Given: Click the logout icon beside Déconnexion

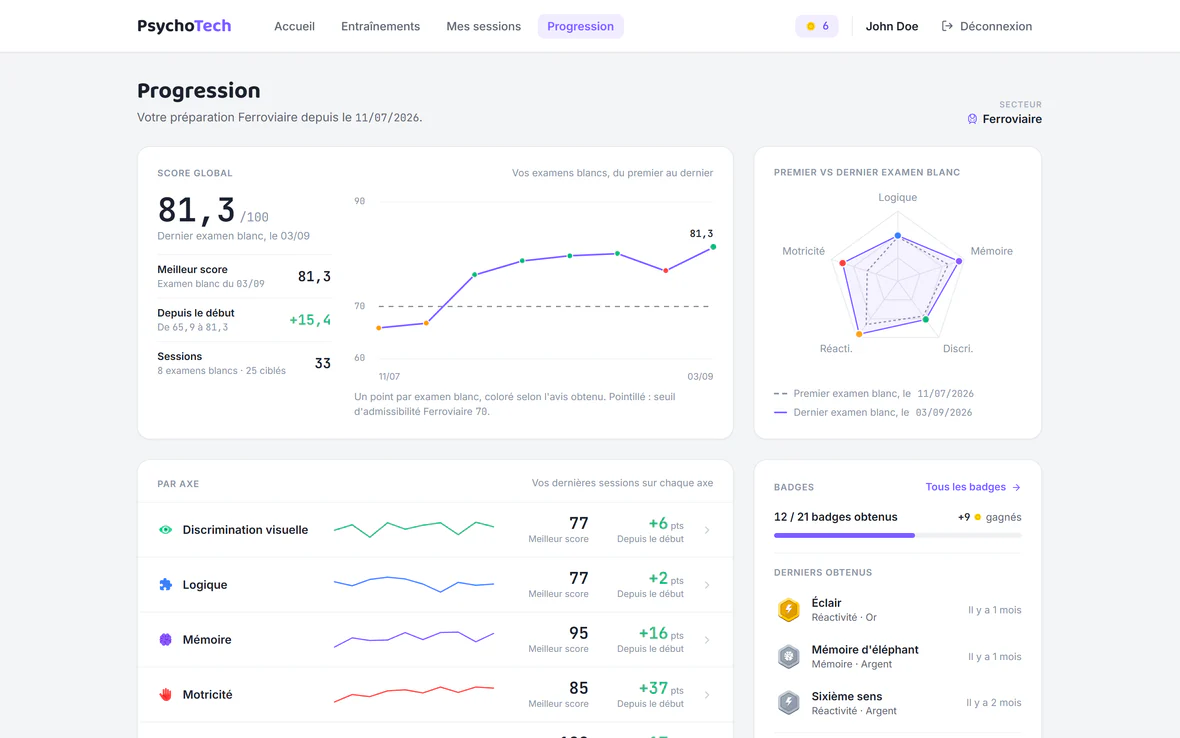Looking at the screenshot, I should [x=947, y=26].
